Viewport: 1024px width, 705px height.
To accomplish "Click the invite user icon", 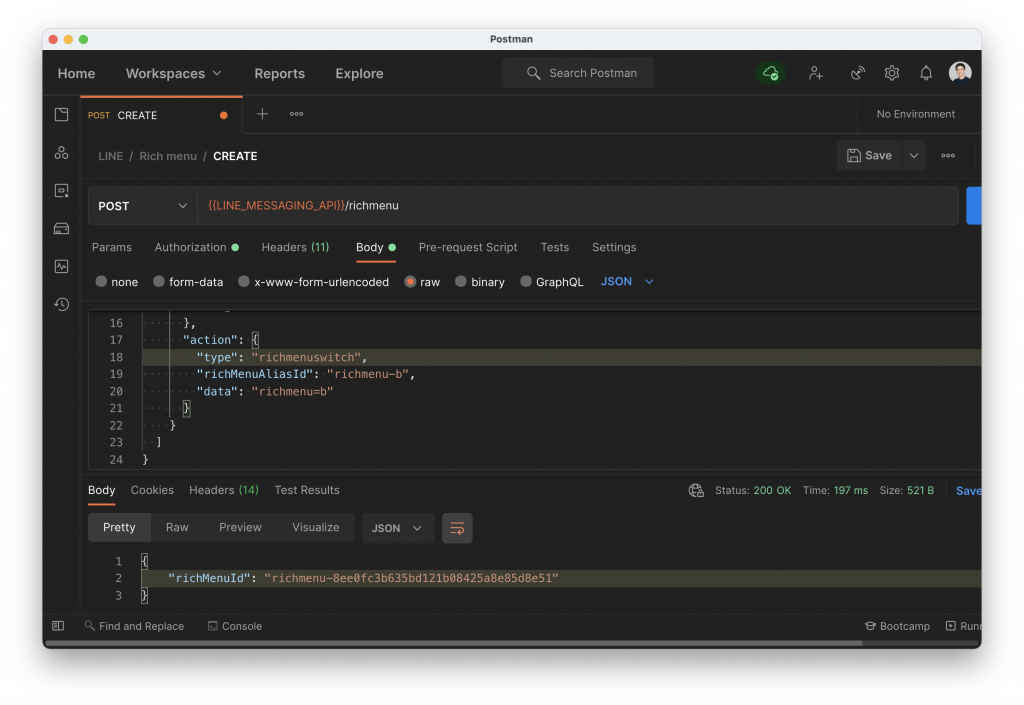I will [815, 73].
